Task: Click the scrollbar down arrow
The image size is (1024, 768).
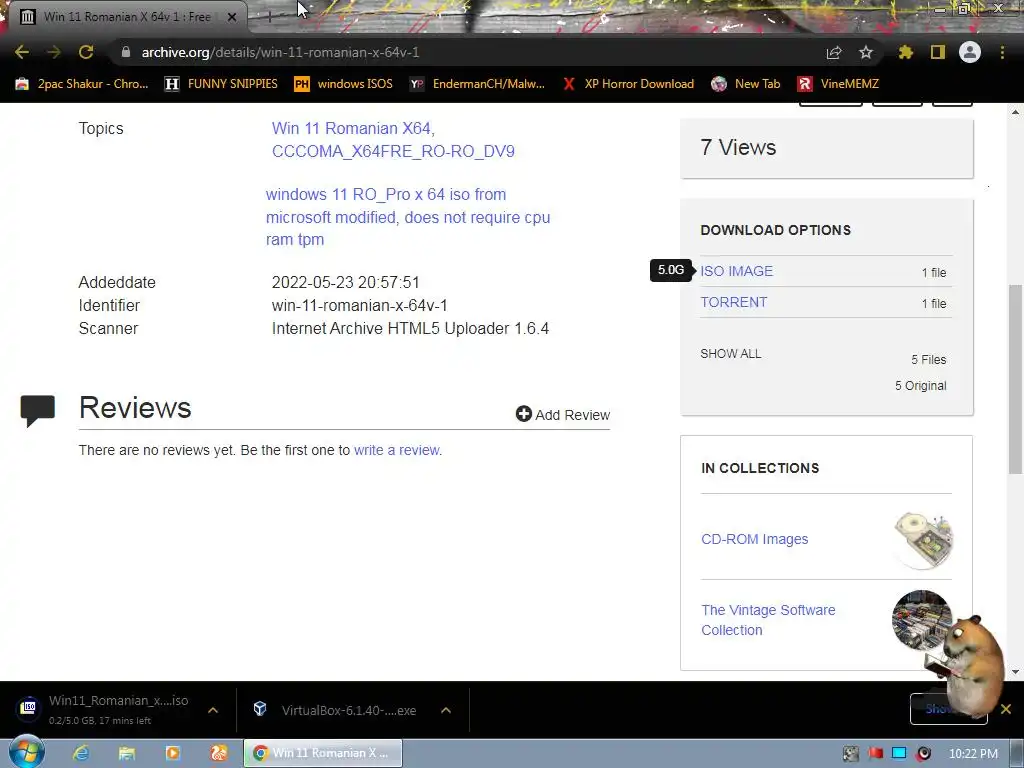Action: pos(1015,671)
